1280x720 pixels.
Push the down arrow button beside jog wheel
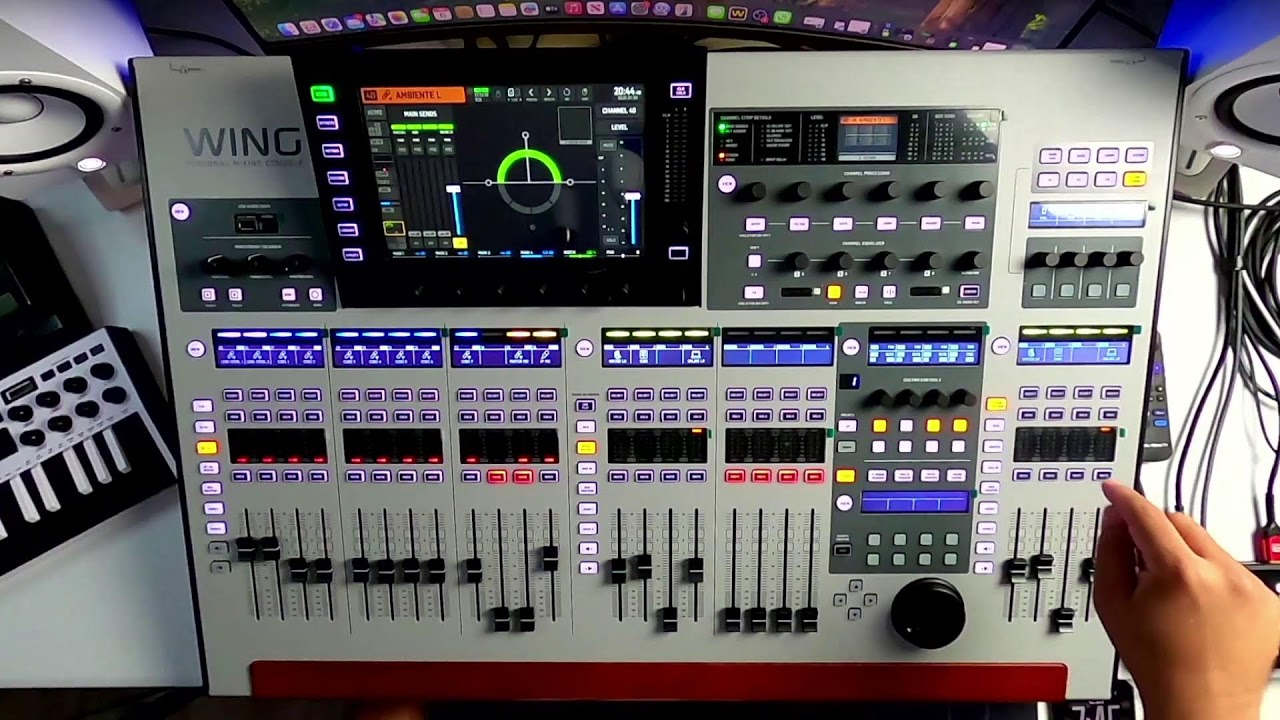[x=855, y=613]
